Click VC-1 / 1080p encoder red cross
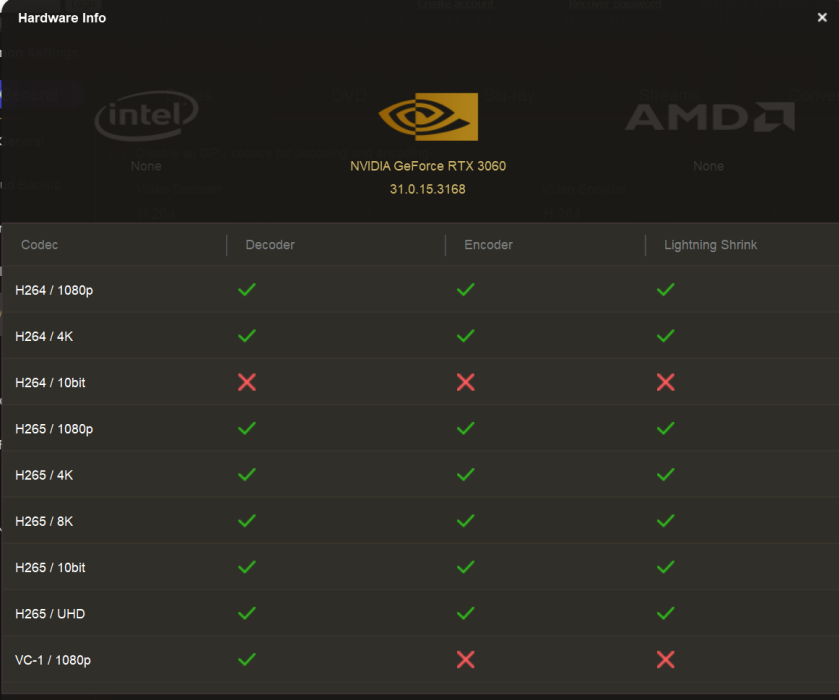839x700 pixels. [x=465, y=659]
